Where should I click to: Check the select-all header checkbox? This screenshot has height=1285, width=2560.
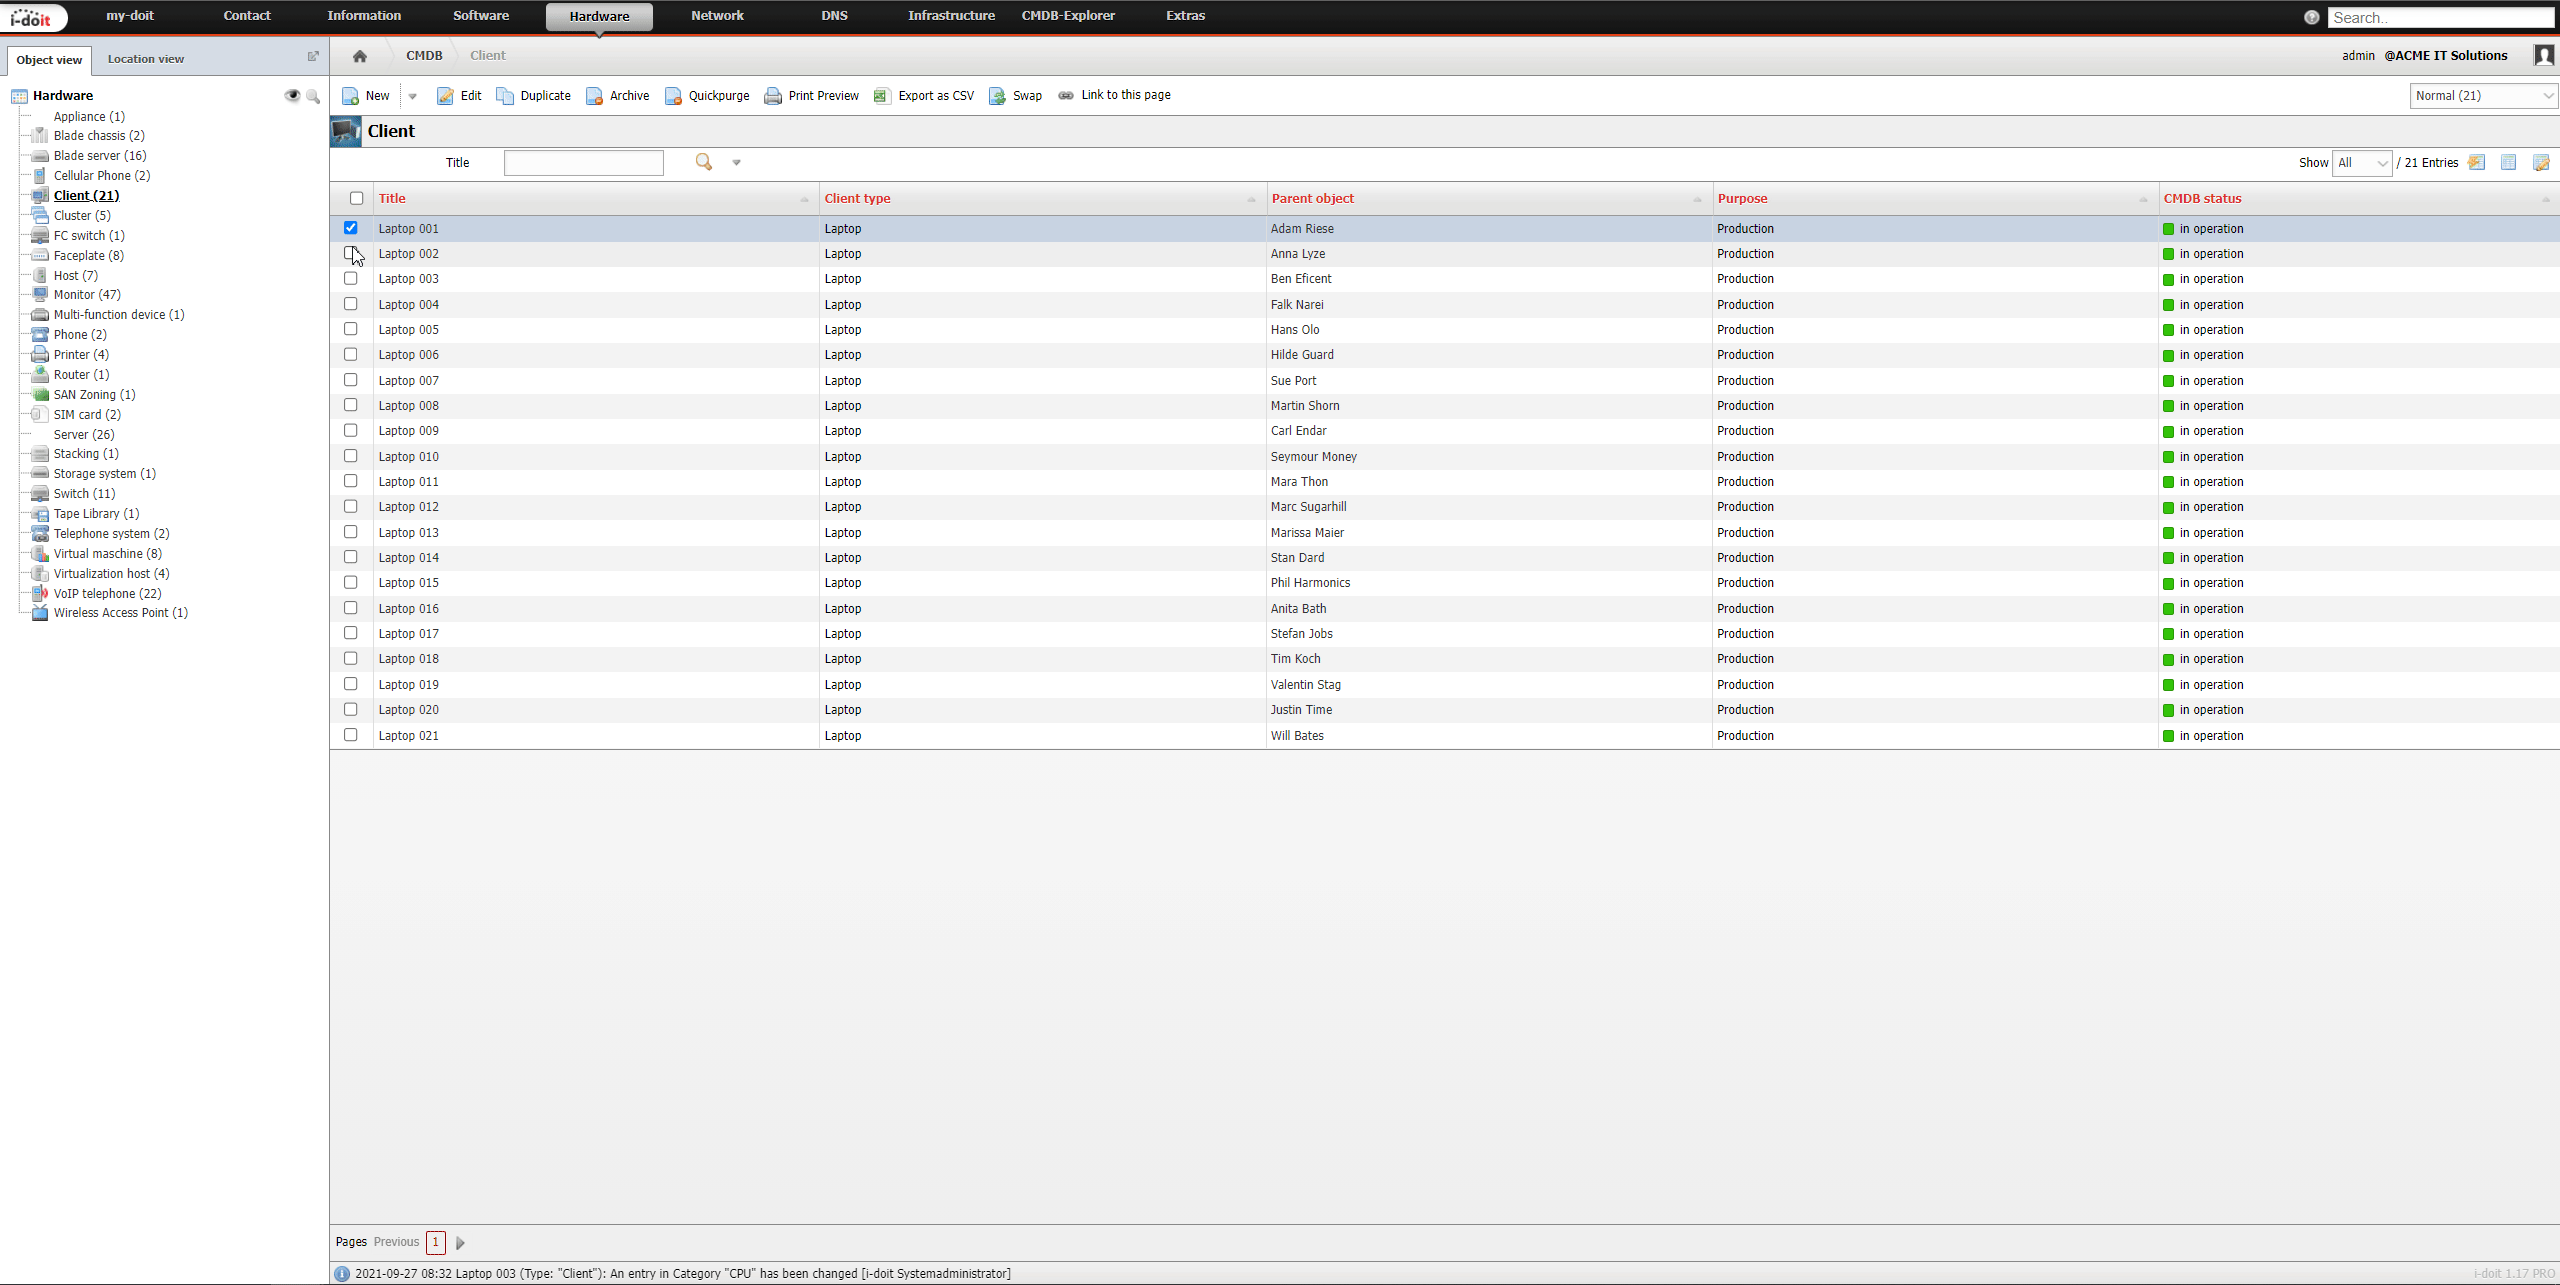coord(357,198)
